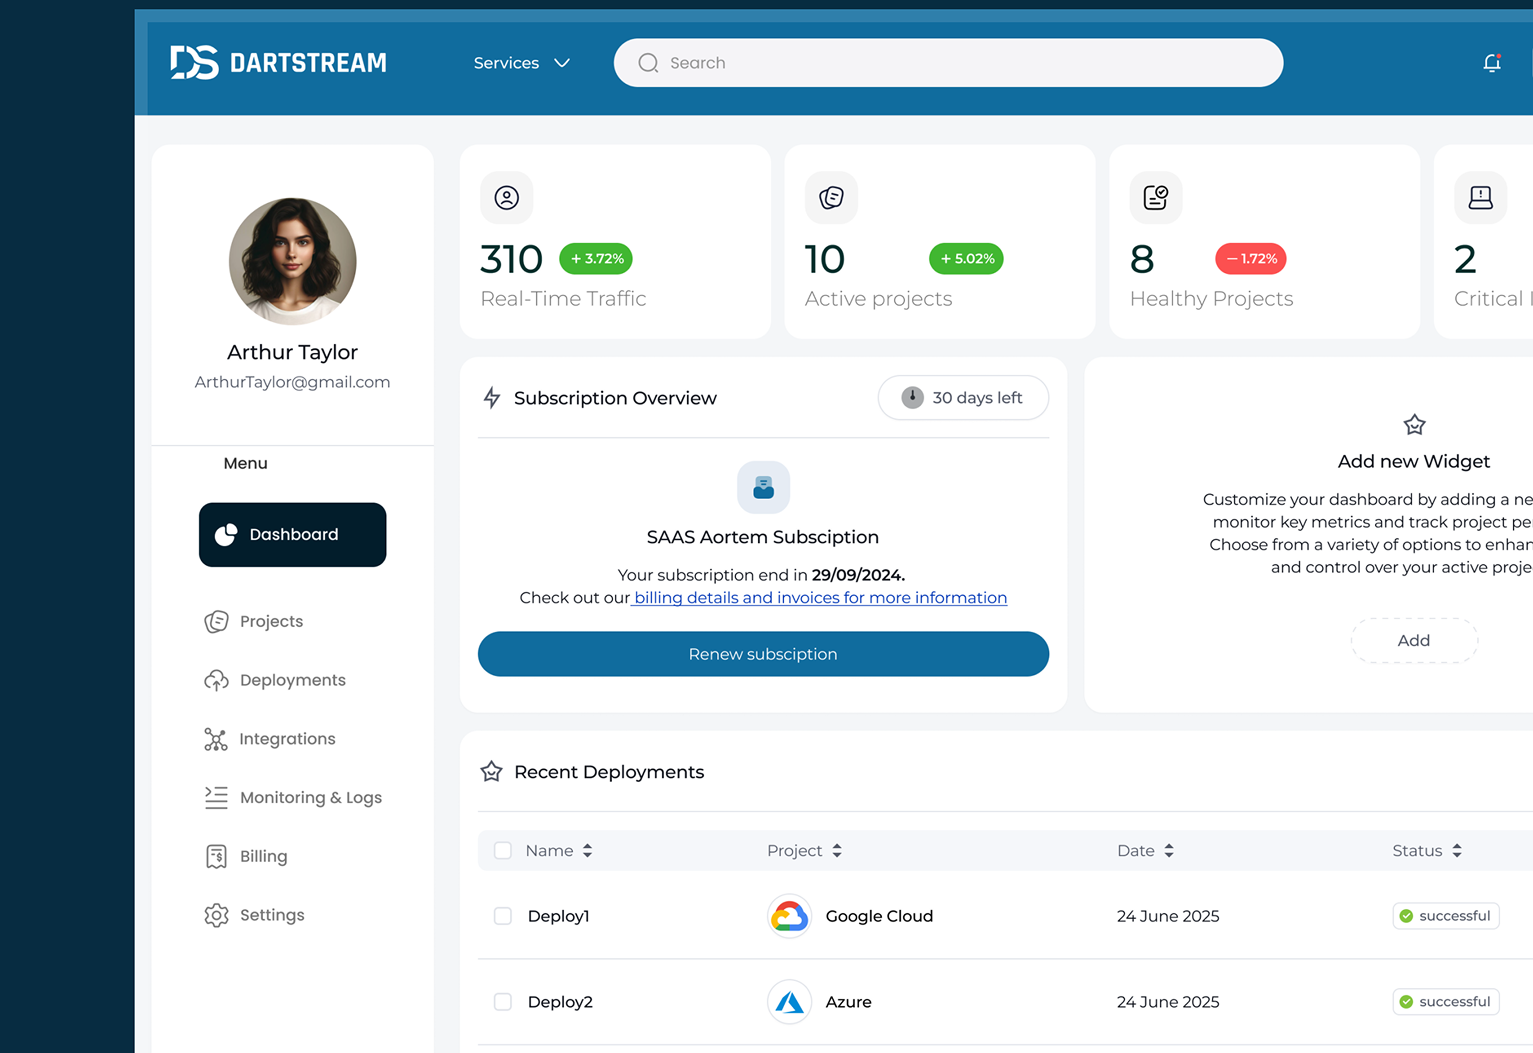Click the notification bell icon
Screen dimensions: 1533x1053
point(1491,63)
